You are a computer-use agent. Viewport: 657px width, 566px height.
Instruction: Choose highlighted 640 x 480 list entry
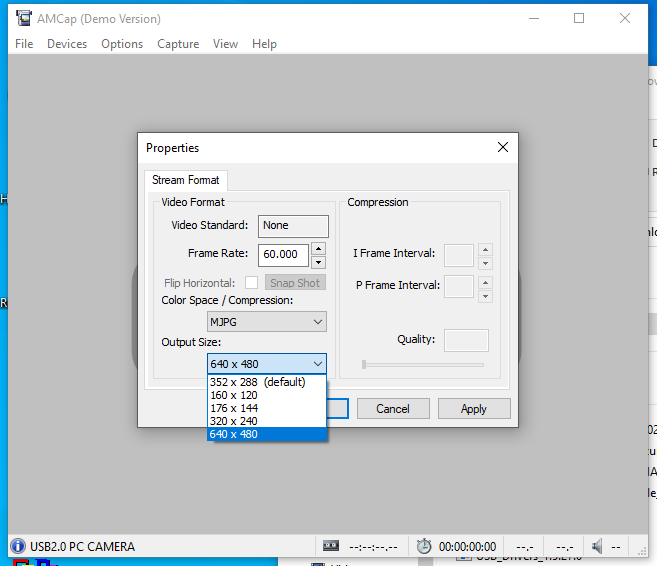267,434
